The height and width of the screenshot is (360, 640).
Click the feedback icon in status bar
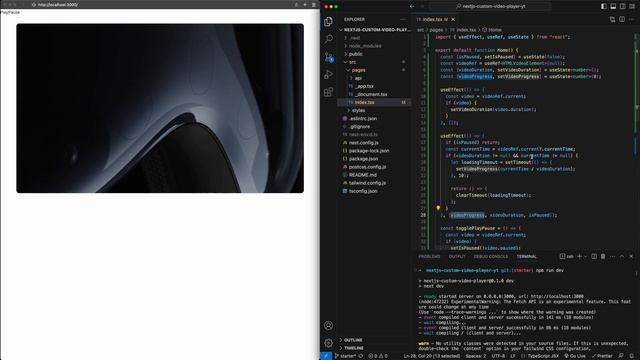[x=621, y=356]
